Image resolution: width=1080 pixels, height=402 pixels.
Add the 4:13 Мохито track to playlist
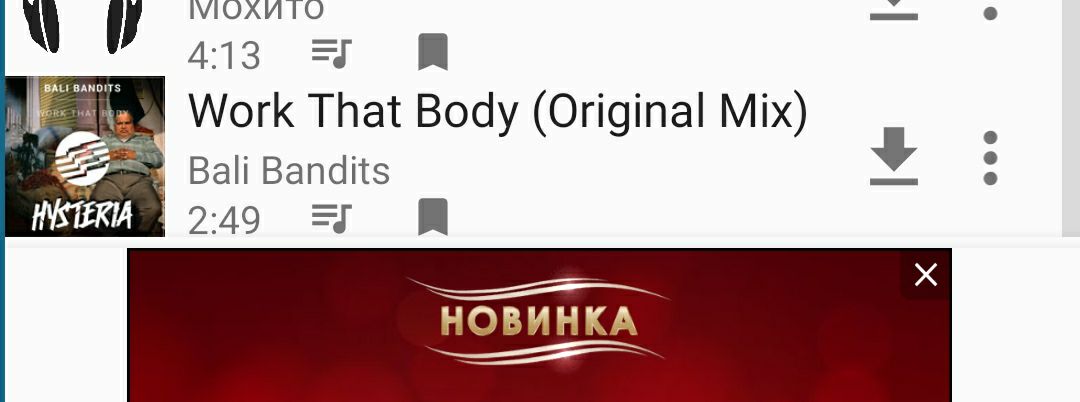point(331,52)
